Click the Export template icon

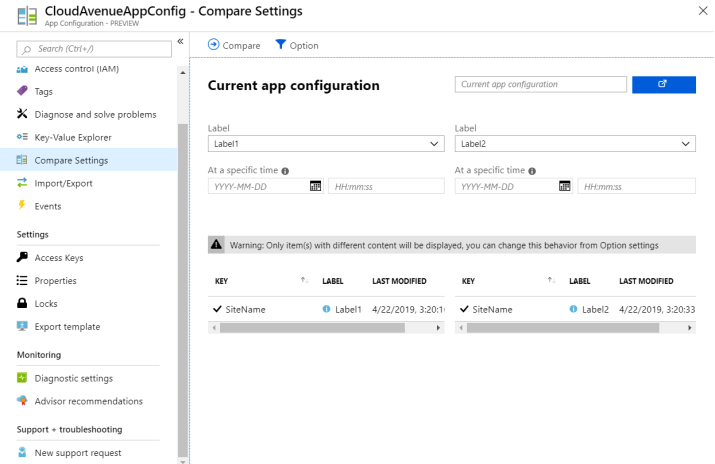point(22,326)
